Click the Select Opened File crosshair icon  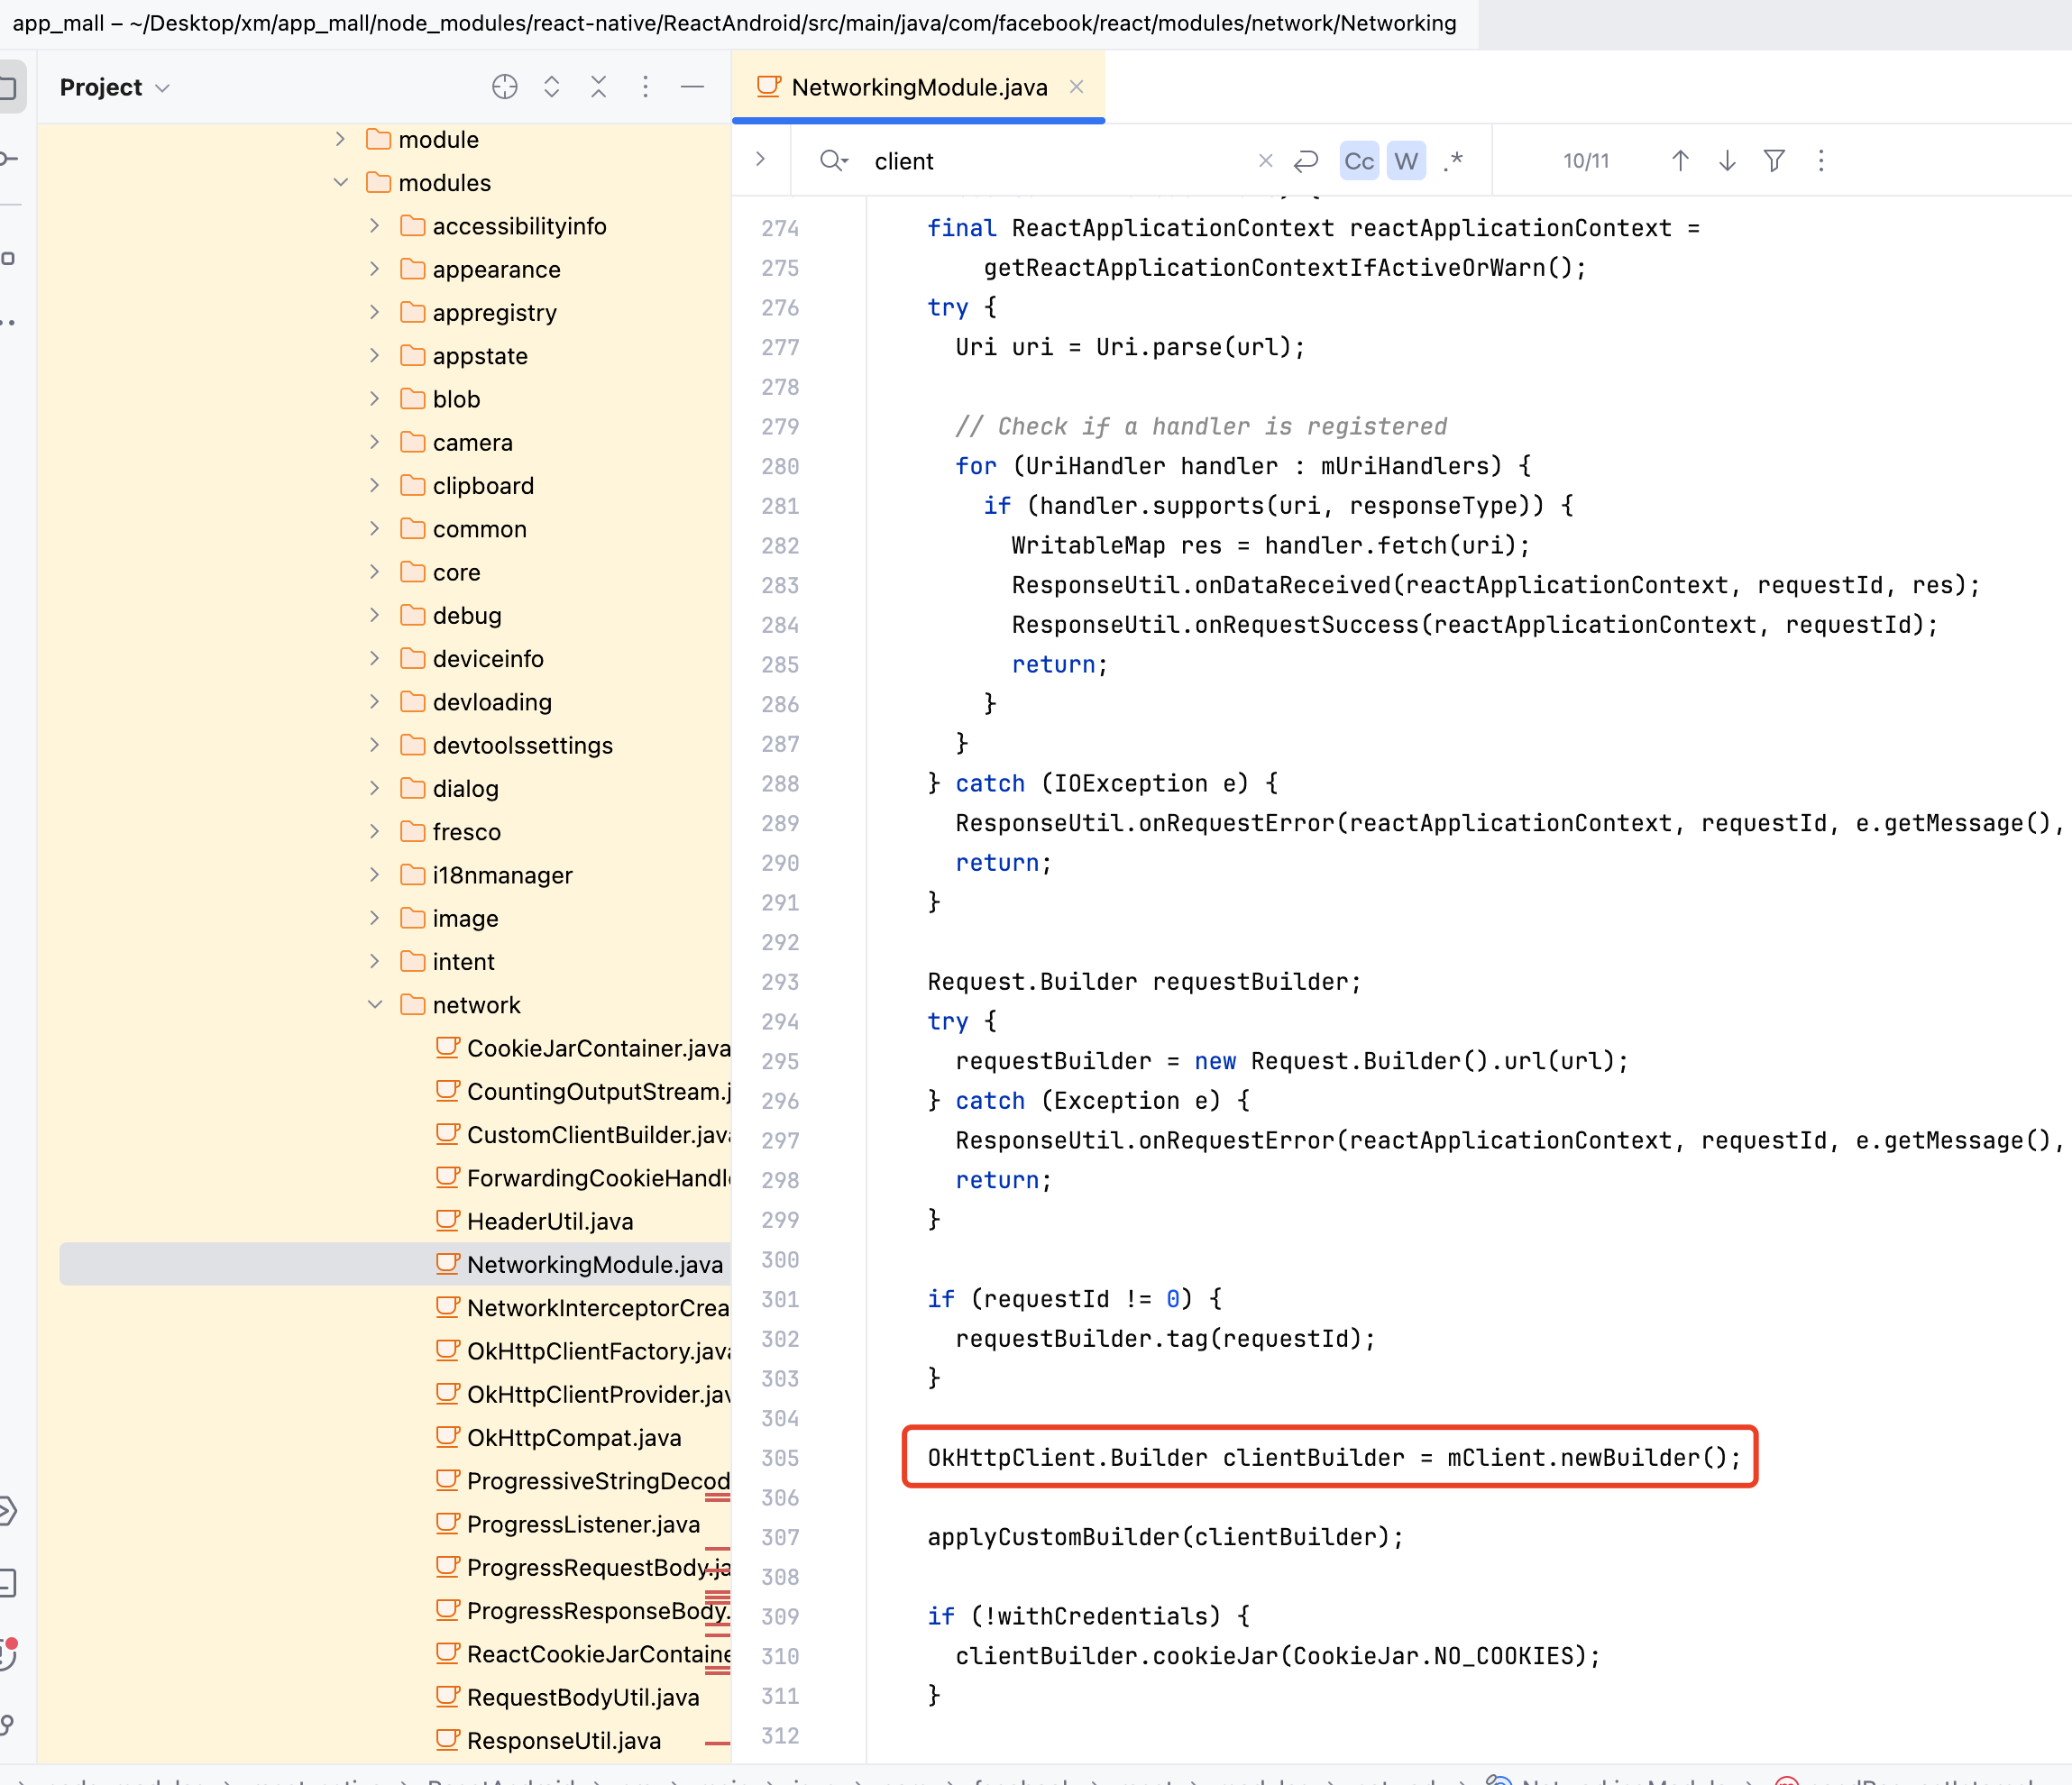pos(505,87)
